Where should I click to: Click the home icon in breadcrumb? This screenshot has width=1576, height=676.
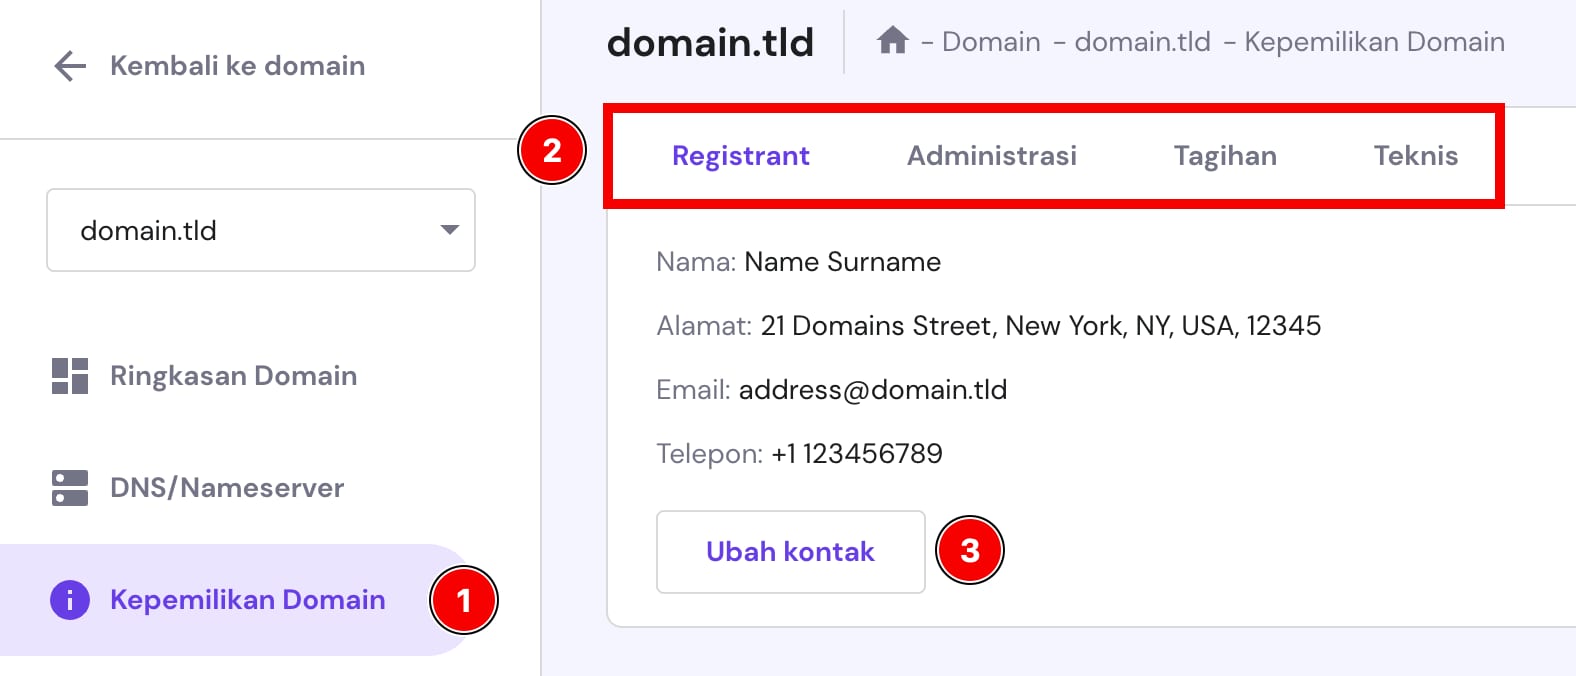[x=892, y=41]
